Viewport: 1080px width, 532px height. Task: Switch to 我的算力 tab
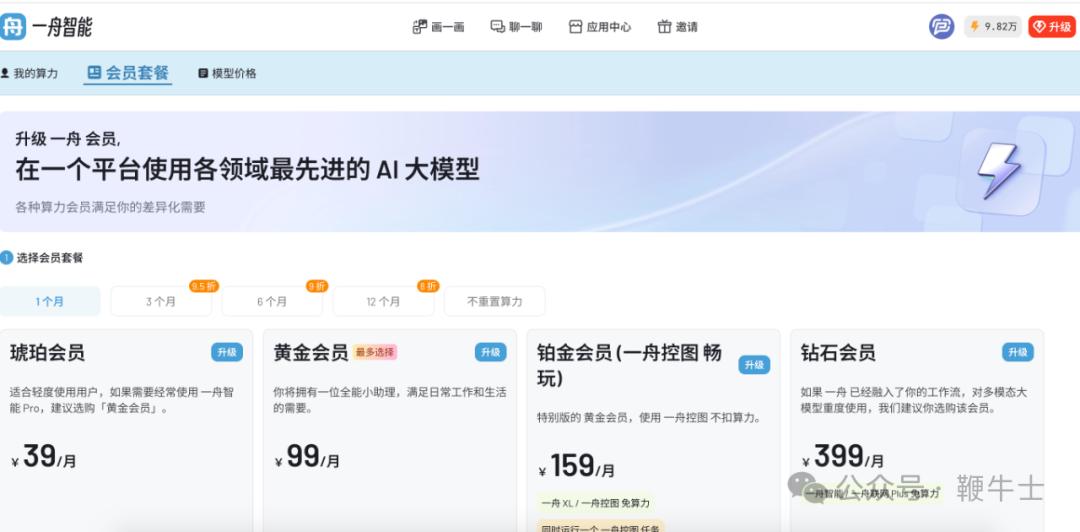pyautogui.click(x=29, y=73)
